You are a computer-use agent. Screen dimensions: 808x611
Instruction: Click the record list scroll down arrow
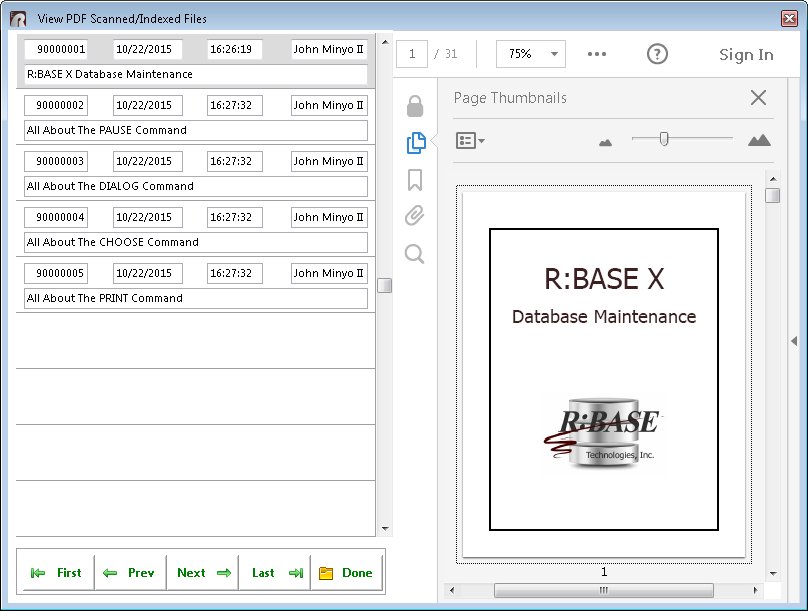tap(385, 529)
